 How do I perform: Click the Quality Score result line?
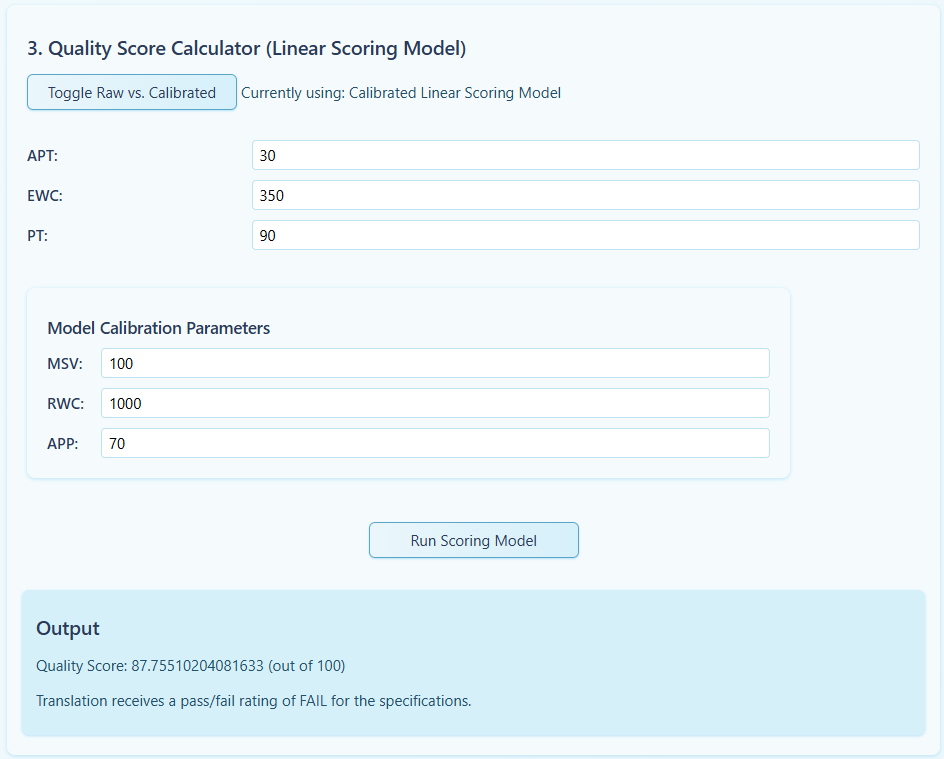(190, 666)
